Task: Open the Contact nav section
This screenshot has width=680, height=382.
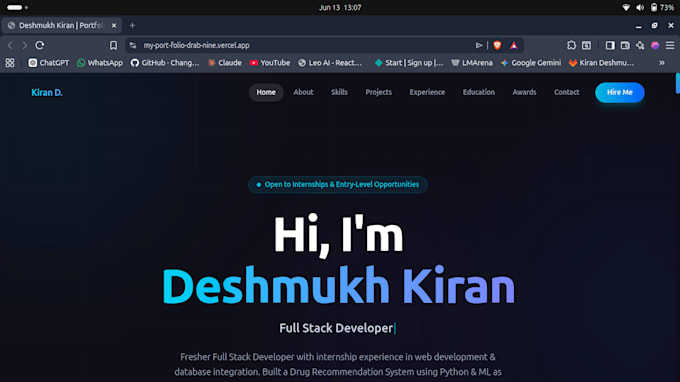Action: [566, 92]
